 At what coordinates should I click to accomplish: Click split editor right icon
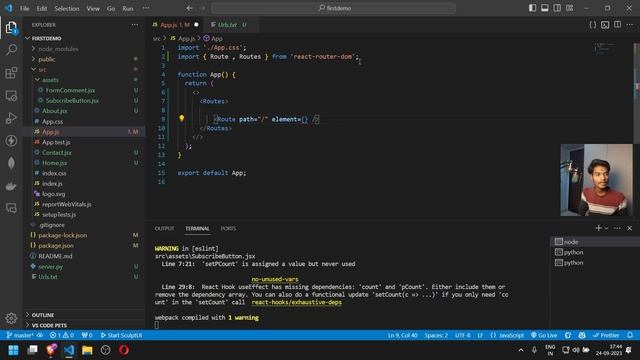click(617, 25)
